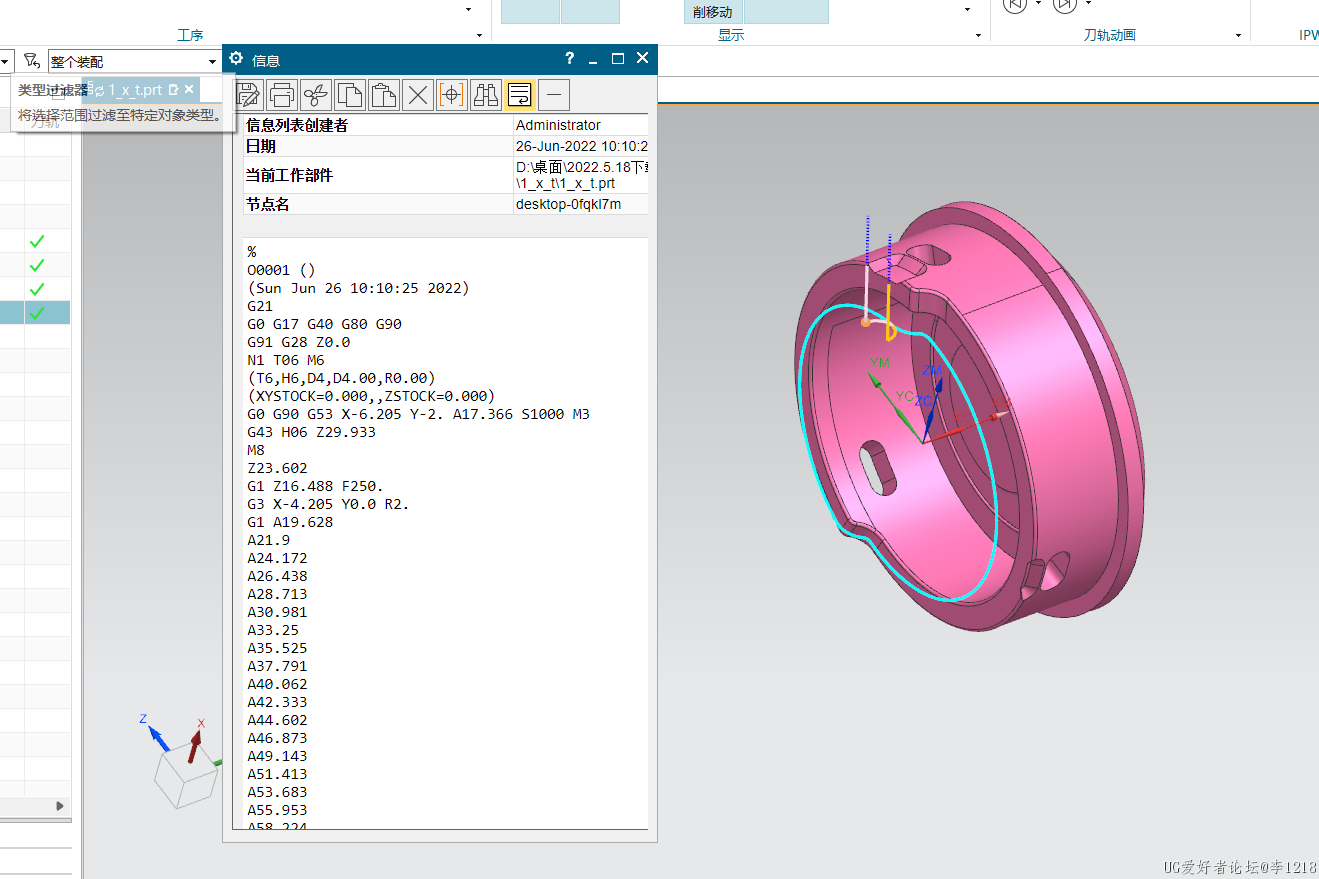
Task: Click the right scroll arrow of the navigator panel
Action: pyautogui.click(x=60, y=805)
